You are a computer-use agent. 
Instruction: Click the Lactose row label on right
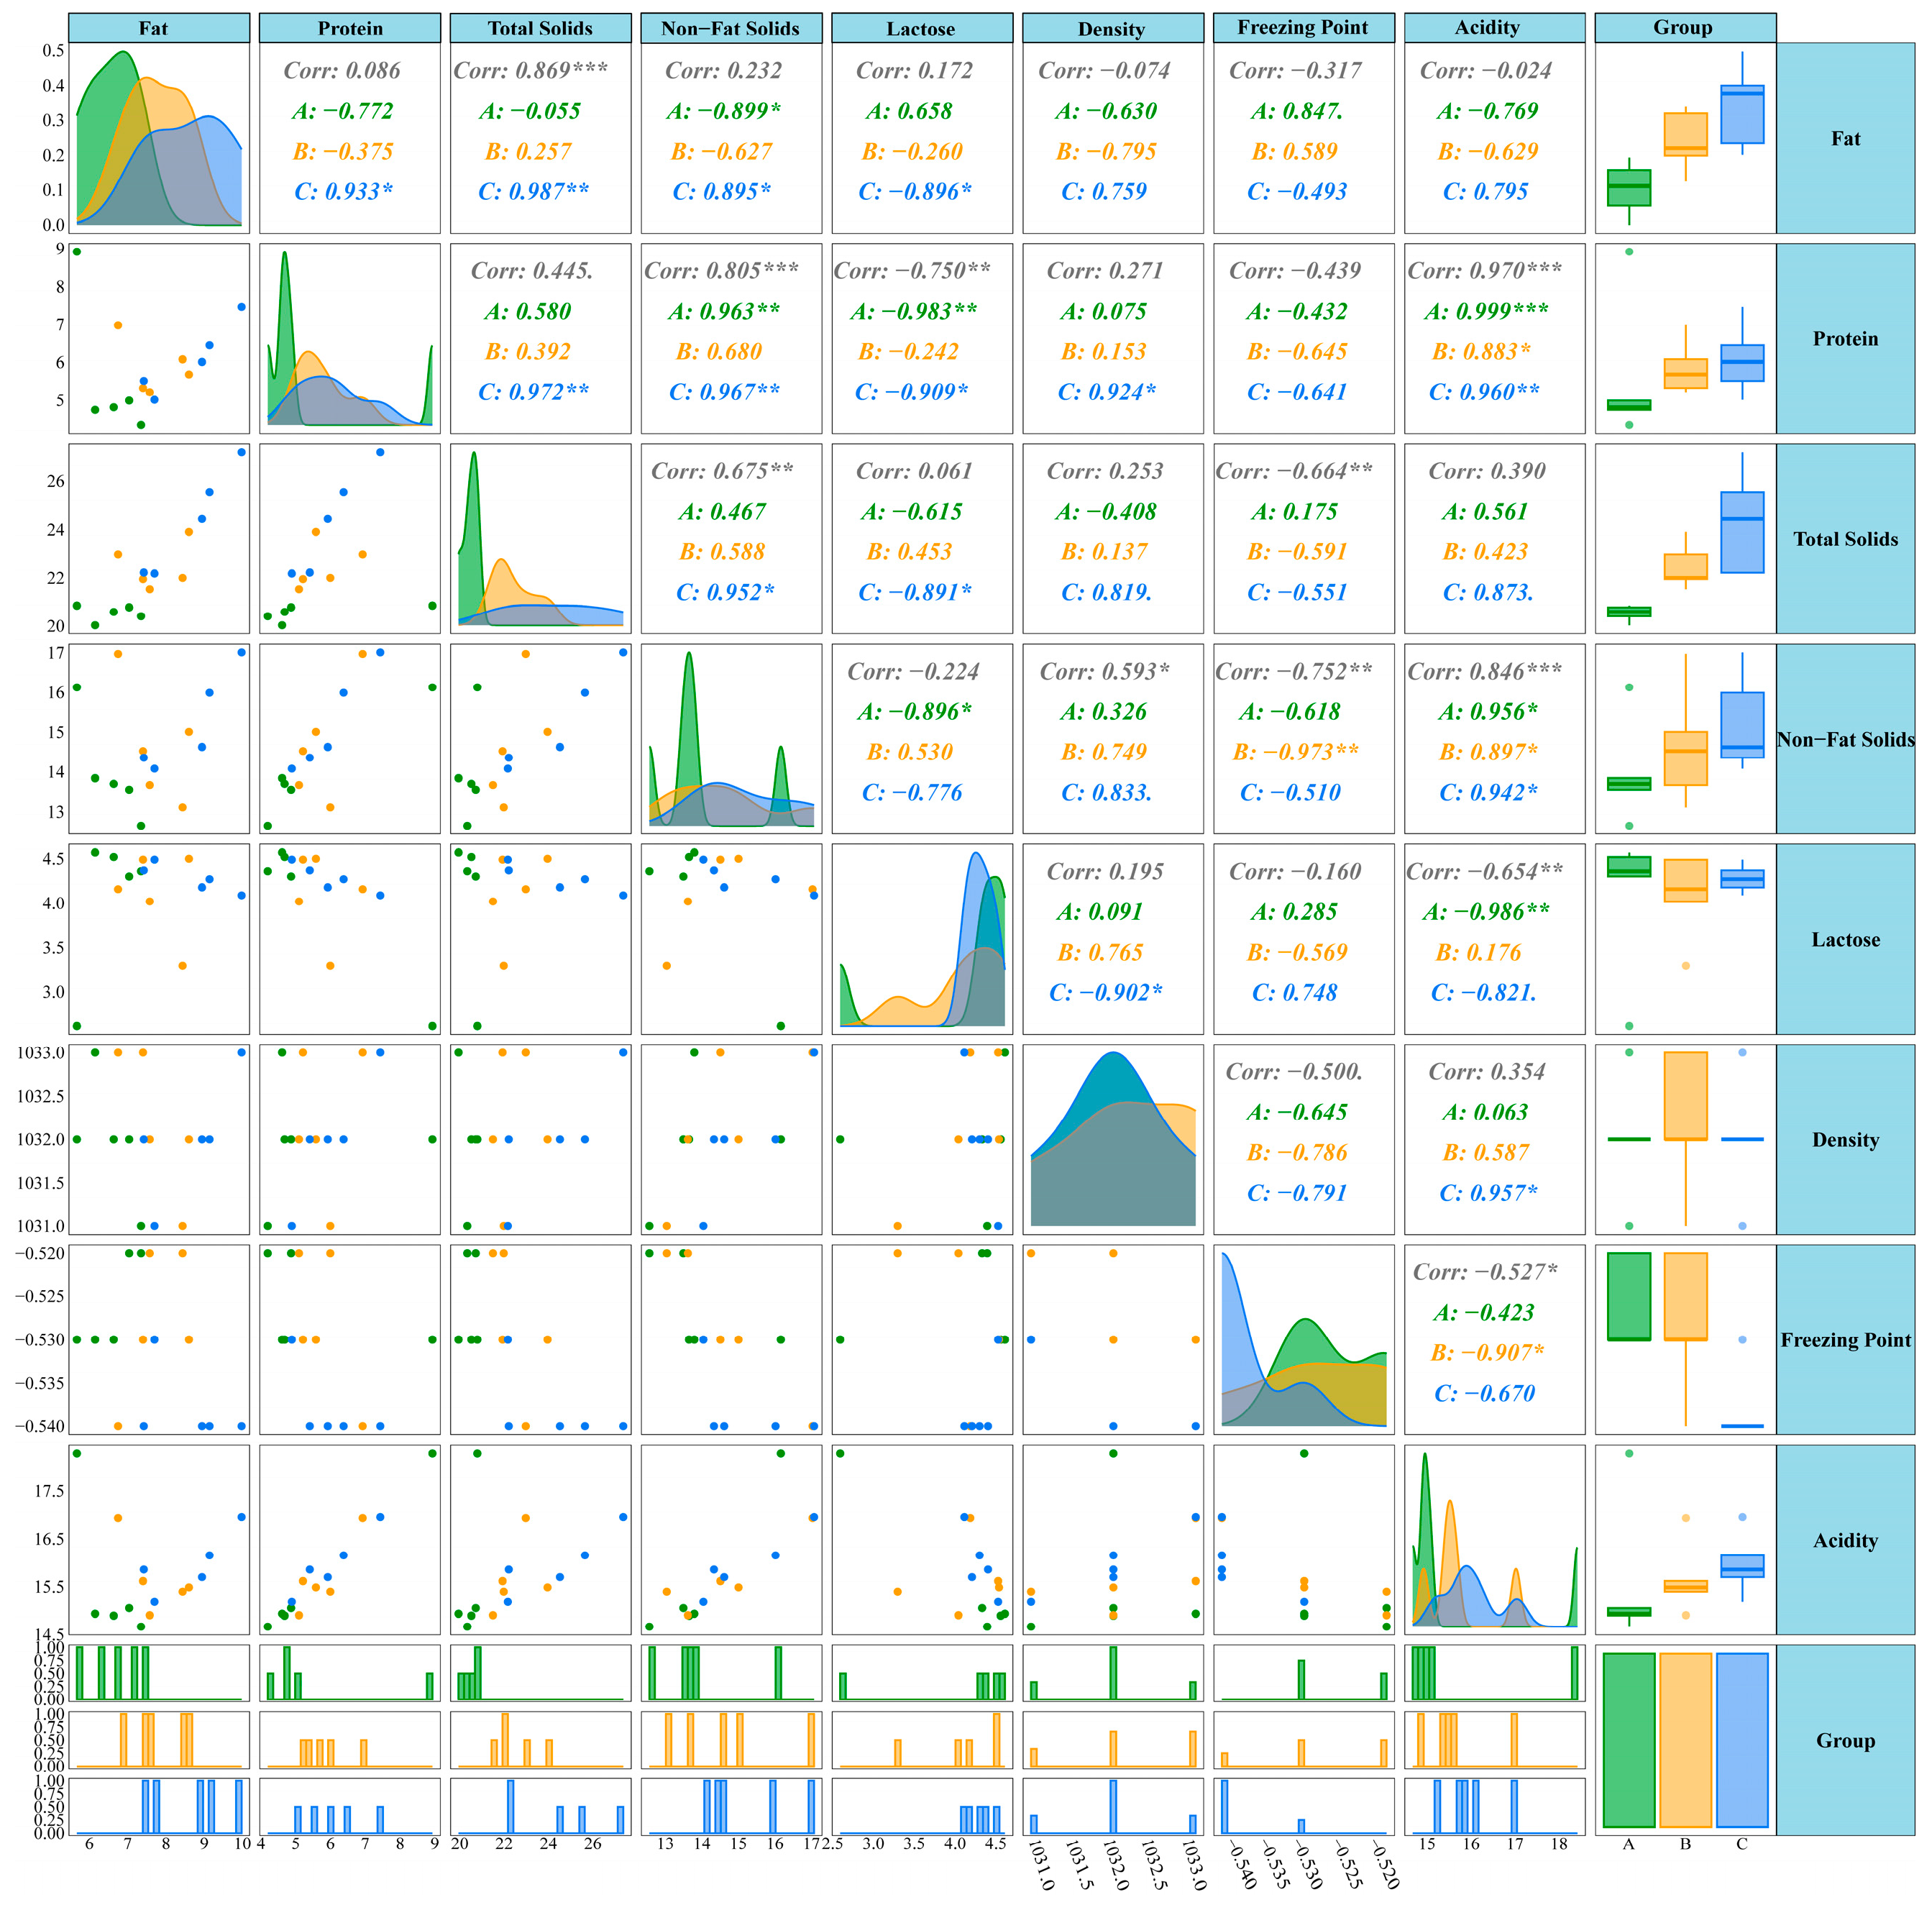pyautogui.click(x=1844, y=939)
